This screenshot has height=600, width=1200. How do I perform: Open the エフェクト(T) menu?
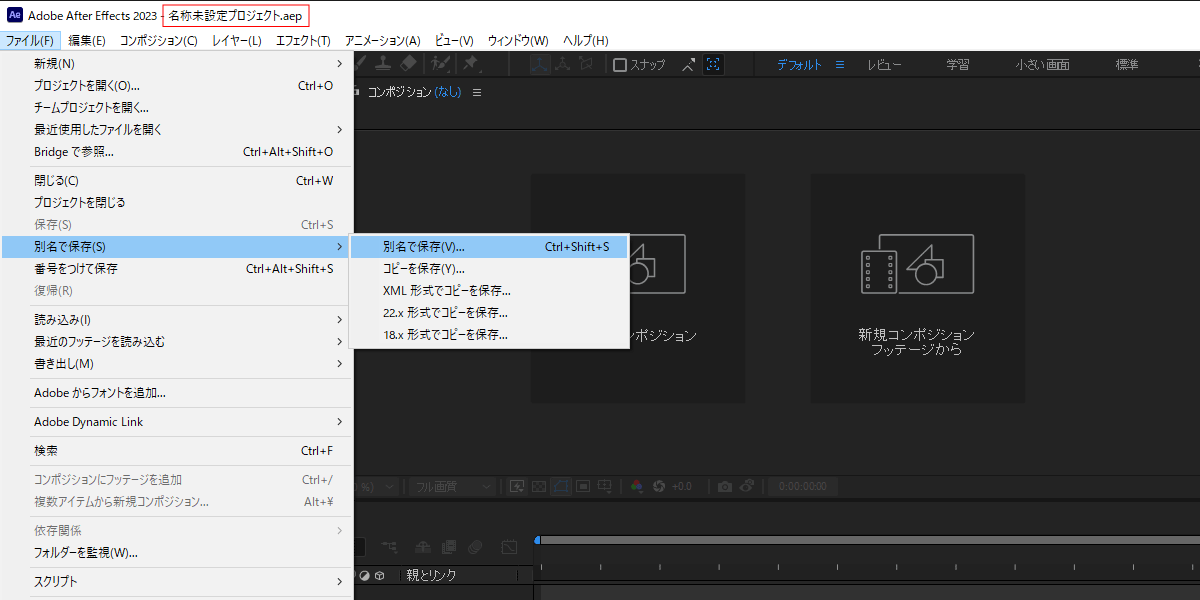[x=303, y=40]
